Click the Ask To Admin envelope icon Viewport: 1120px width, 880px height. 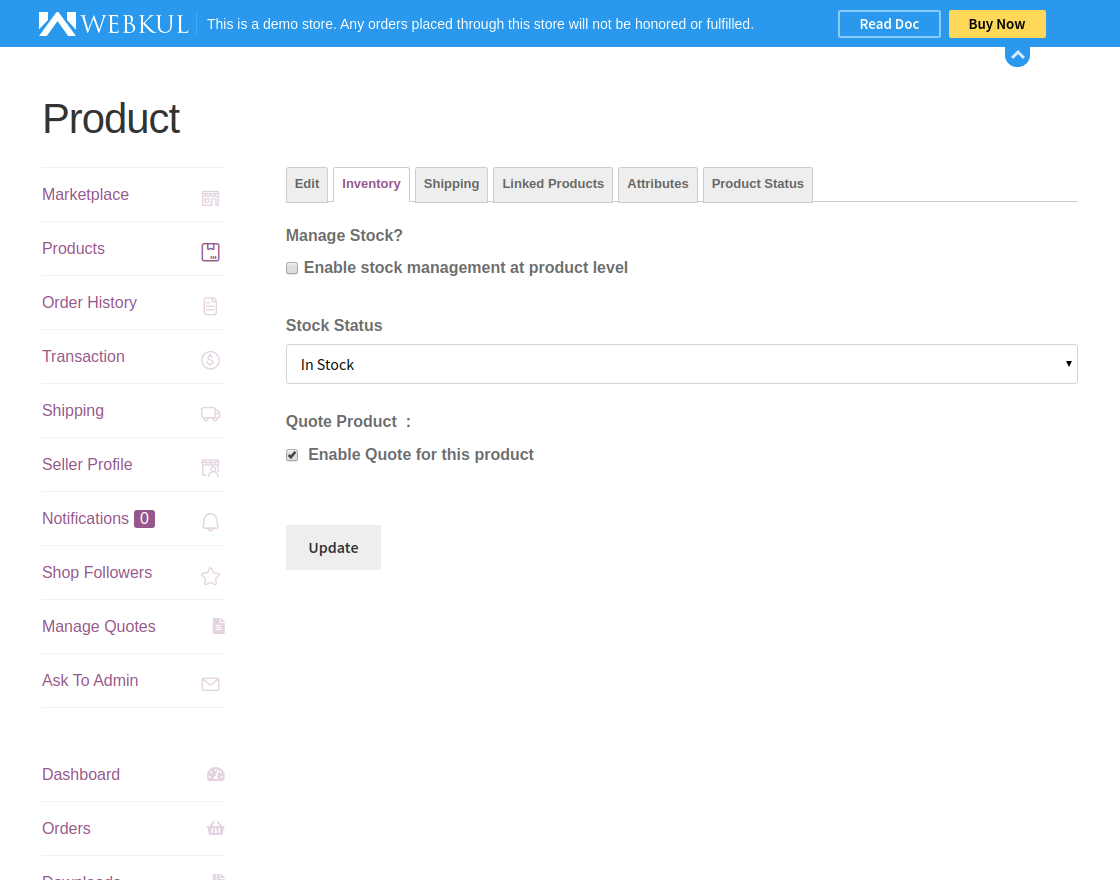pyautogui.click(x=210, y=684)
